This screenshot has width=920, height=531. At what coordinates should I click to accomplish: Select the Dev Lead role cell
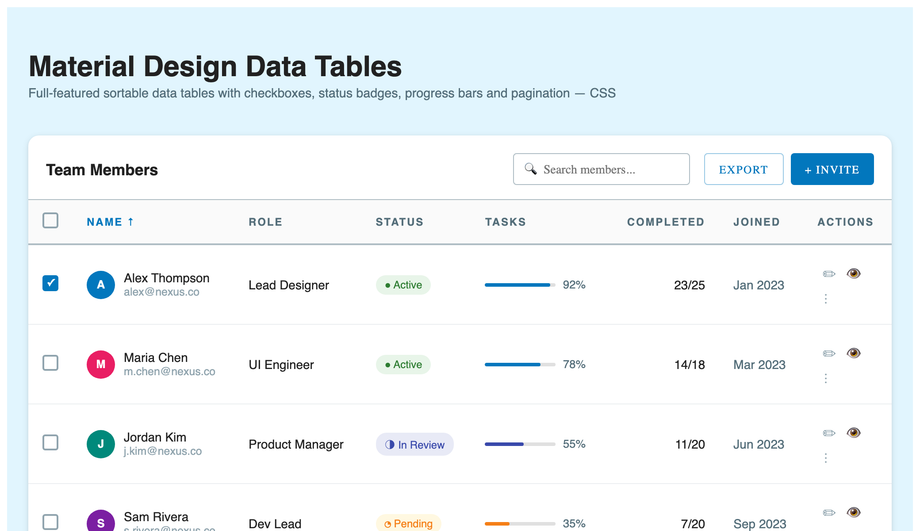point(275,523)
